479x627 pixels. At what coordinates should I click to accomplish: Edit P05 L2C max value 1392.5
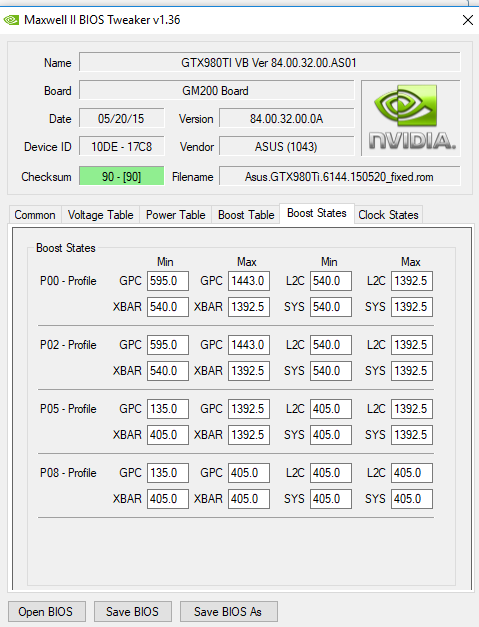[x=412, y=409]
